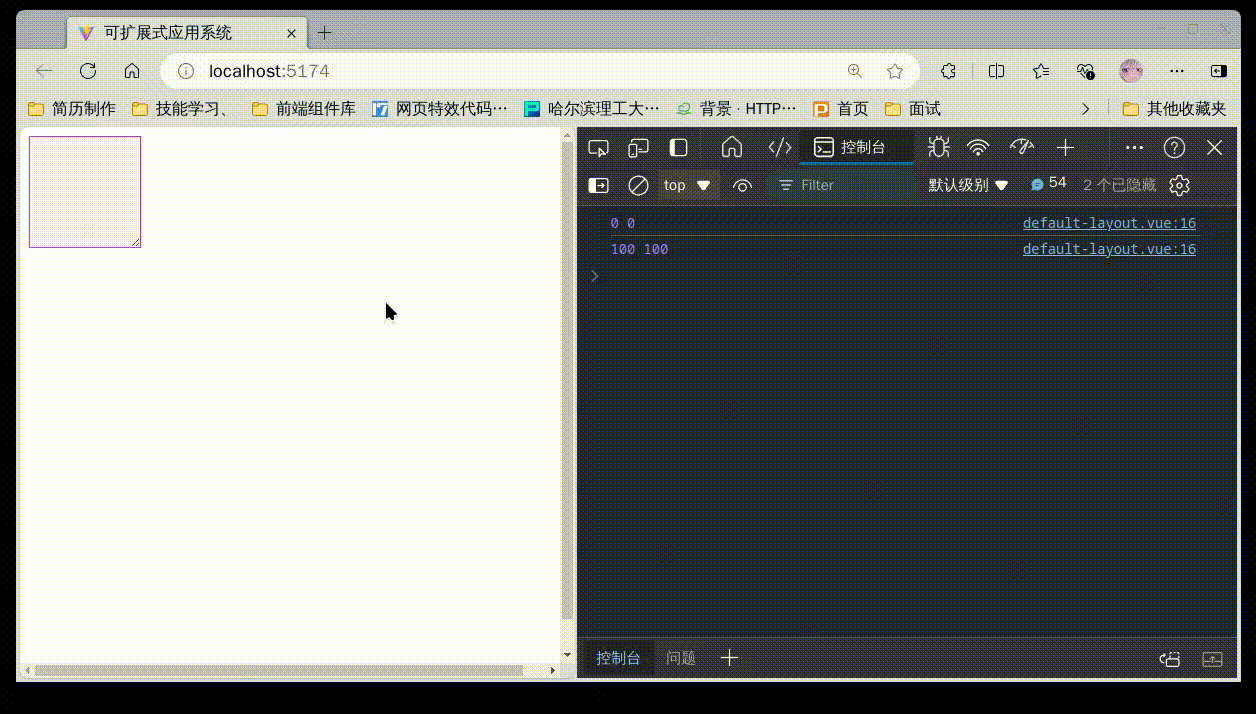The width and height of the screenshot is (1256, 714).
Task: Open the Elements panel icon
Action: pos(780,148)
